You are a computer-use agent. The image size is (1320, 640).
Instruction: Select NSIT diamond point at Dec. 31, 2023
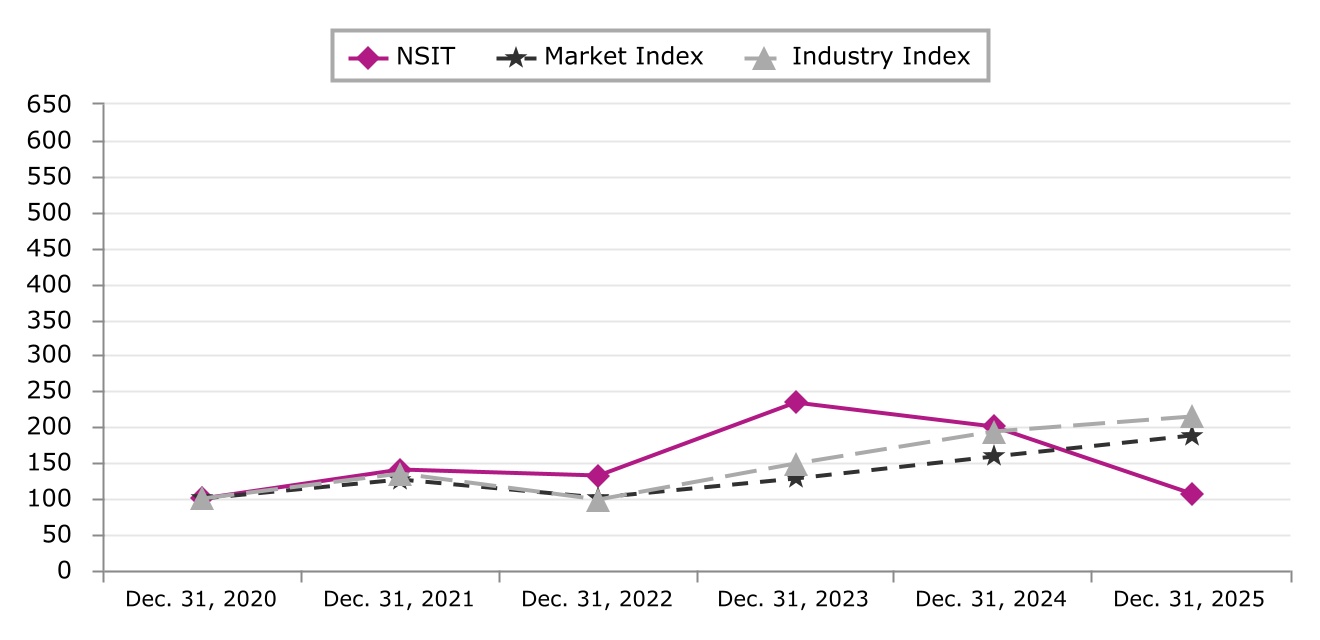pos(795,402)
